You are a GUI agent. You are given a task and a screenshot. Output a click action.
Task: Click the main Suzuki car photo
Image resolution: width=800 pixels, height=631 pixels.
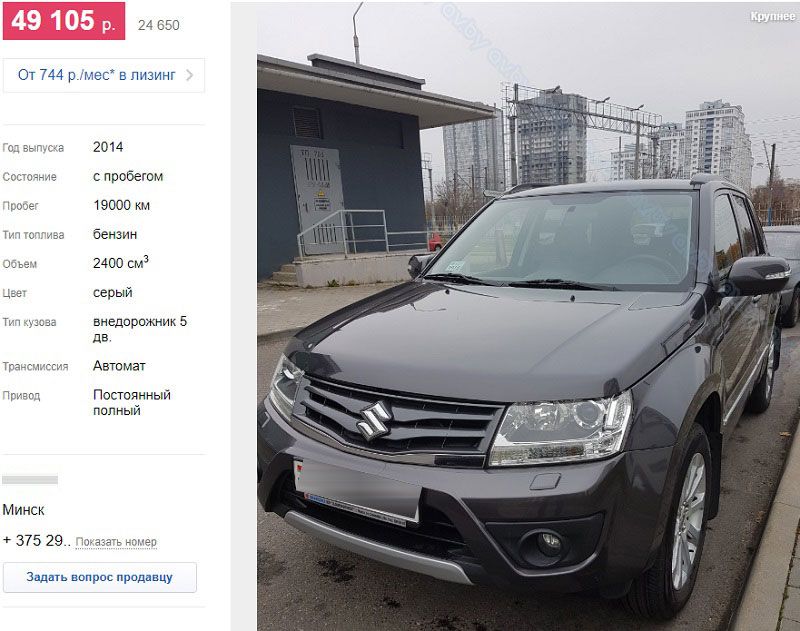tap(528, 316)
